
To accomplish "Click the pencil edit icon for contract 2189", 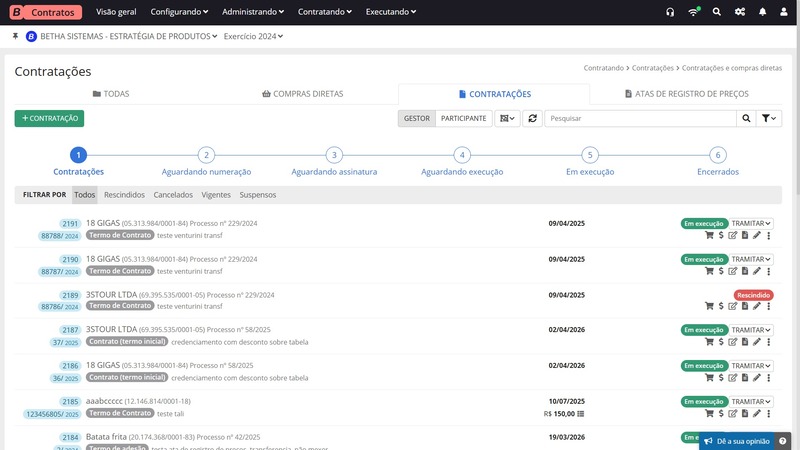I will point(757,307).
